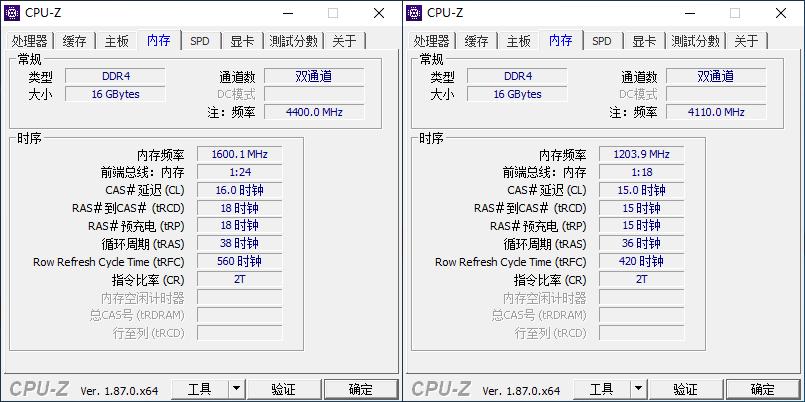Click 16 GBytes size field in right window

click(x=518, y=94)
